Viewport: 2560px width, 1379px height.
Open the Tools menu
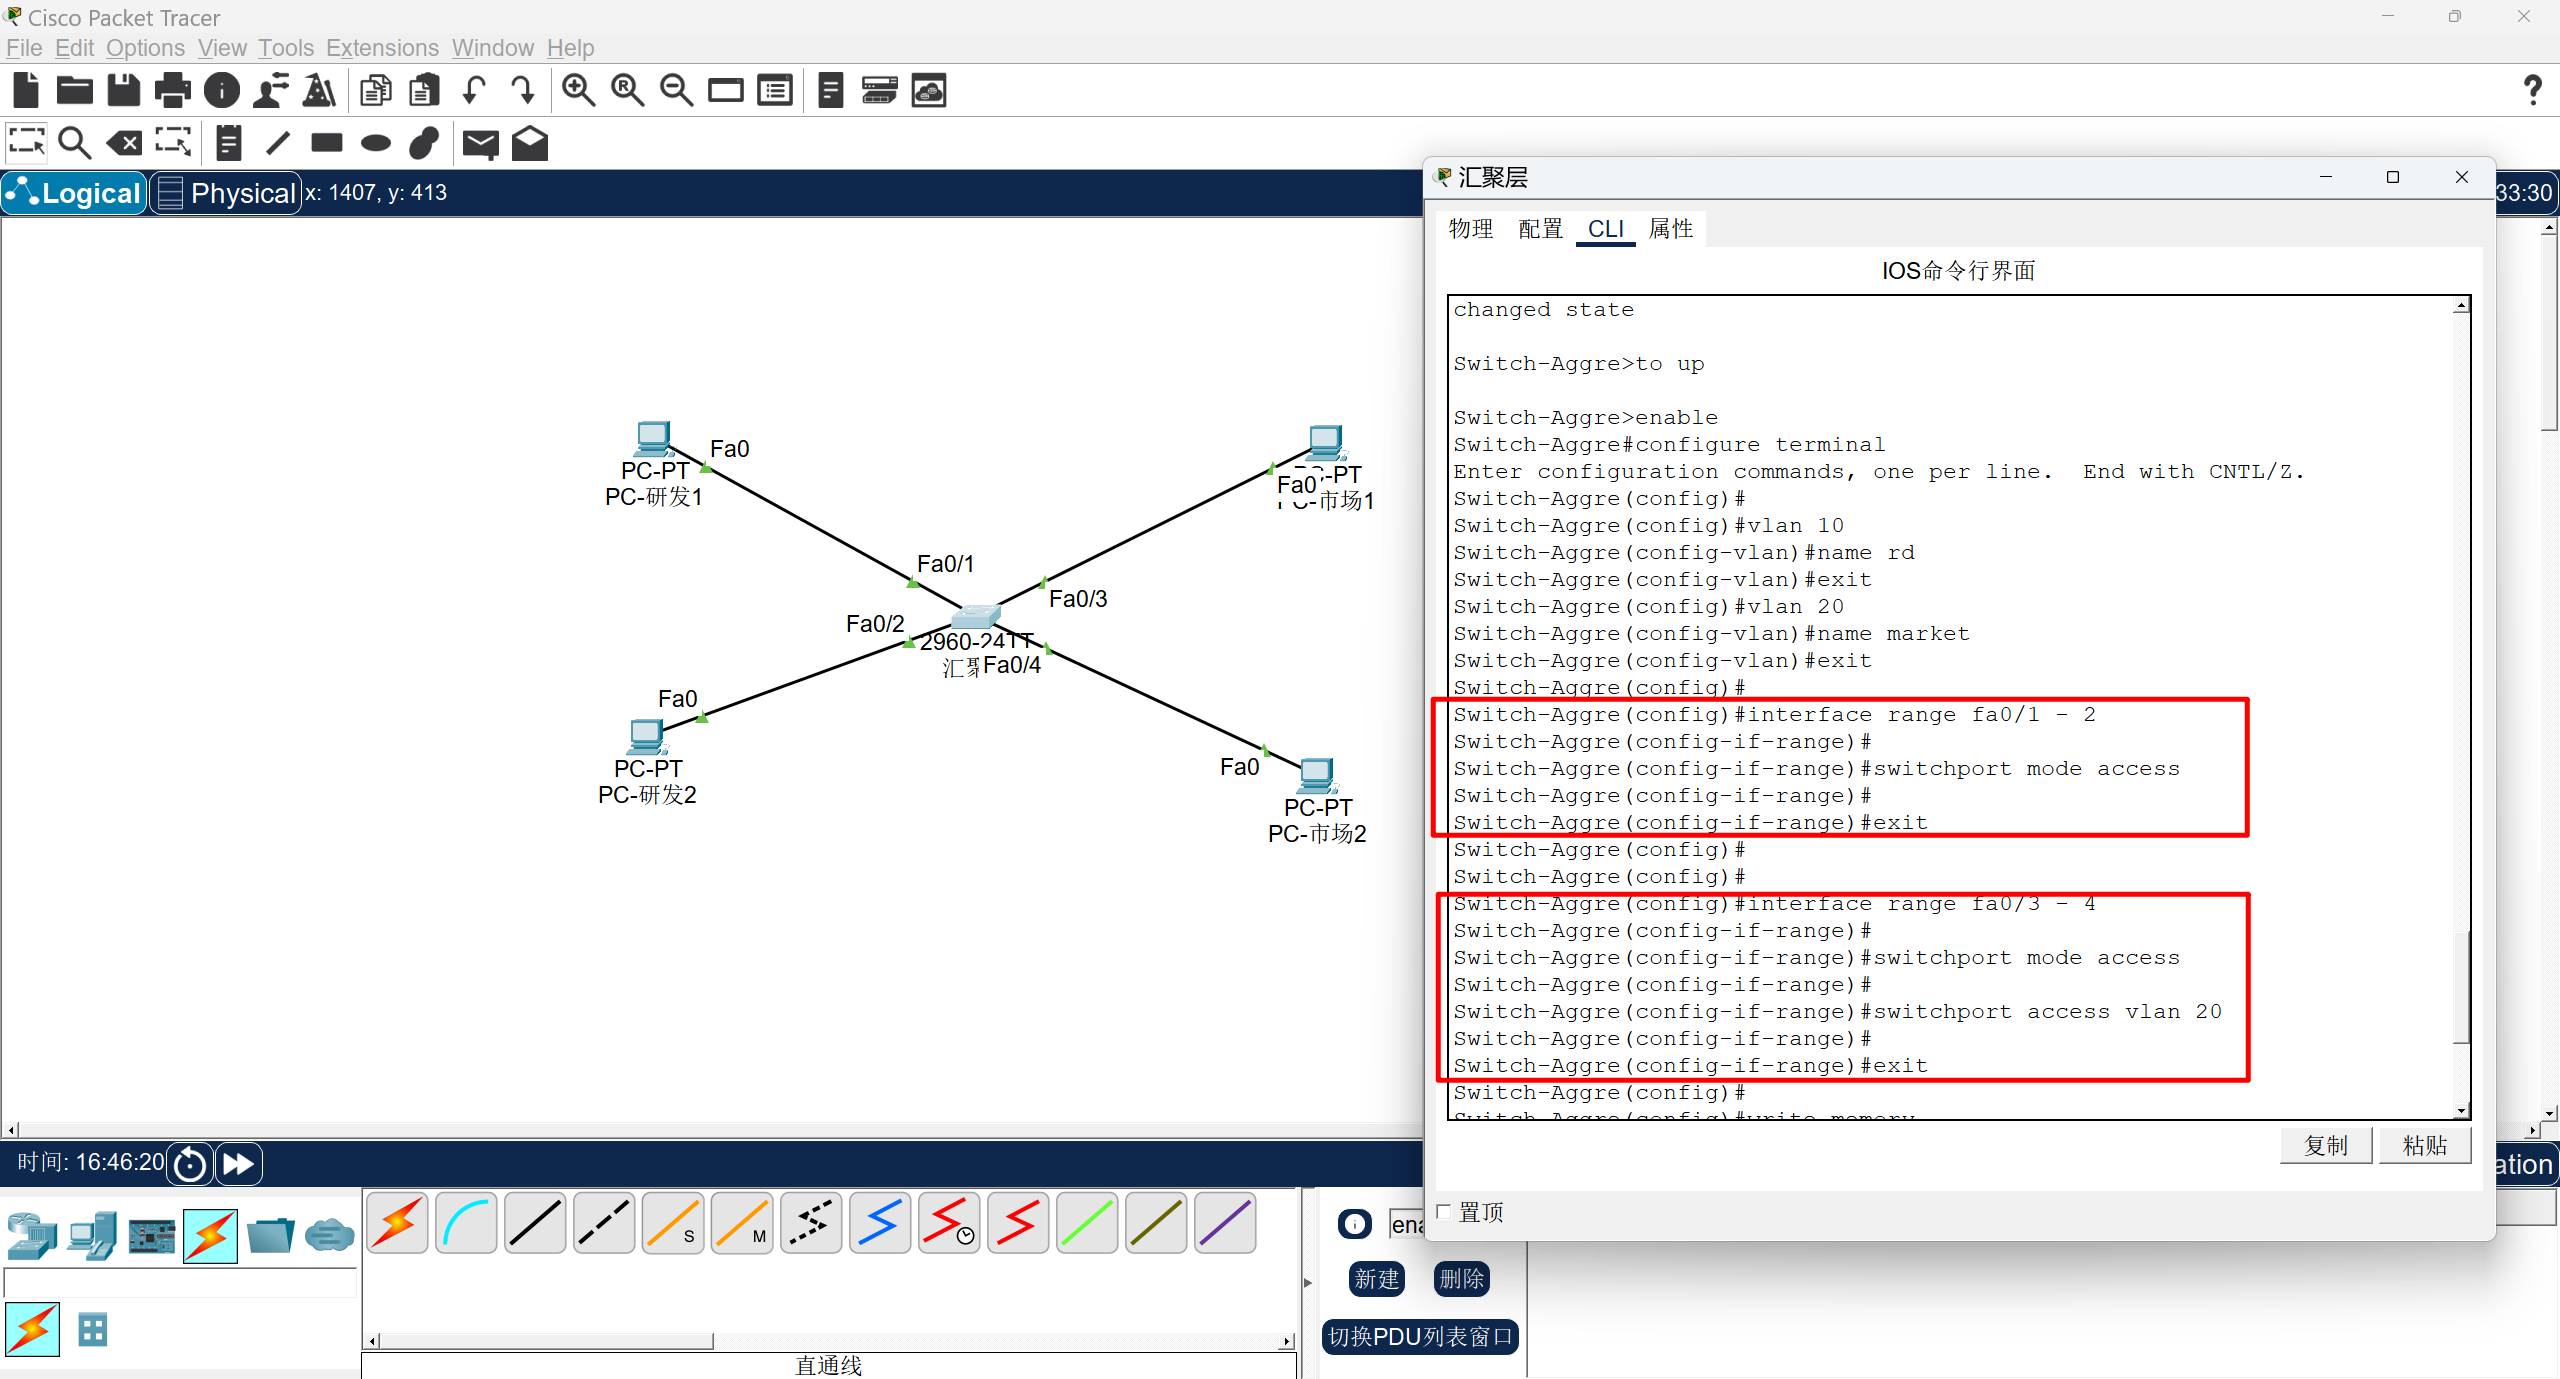click(286, 48)
